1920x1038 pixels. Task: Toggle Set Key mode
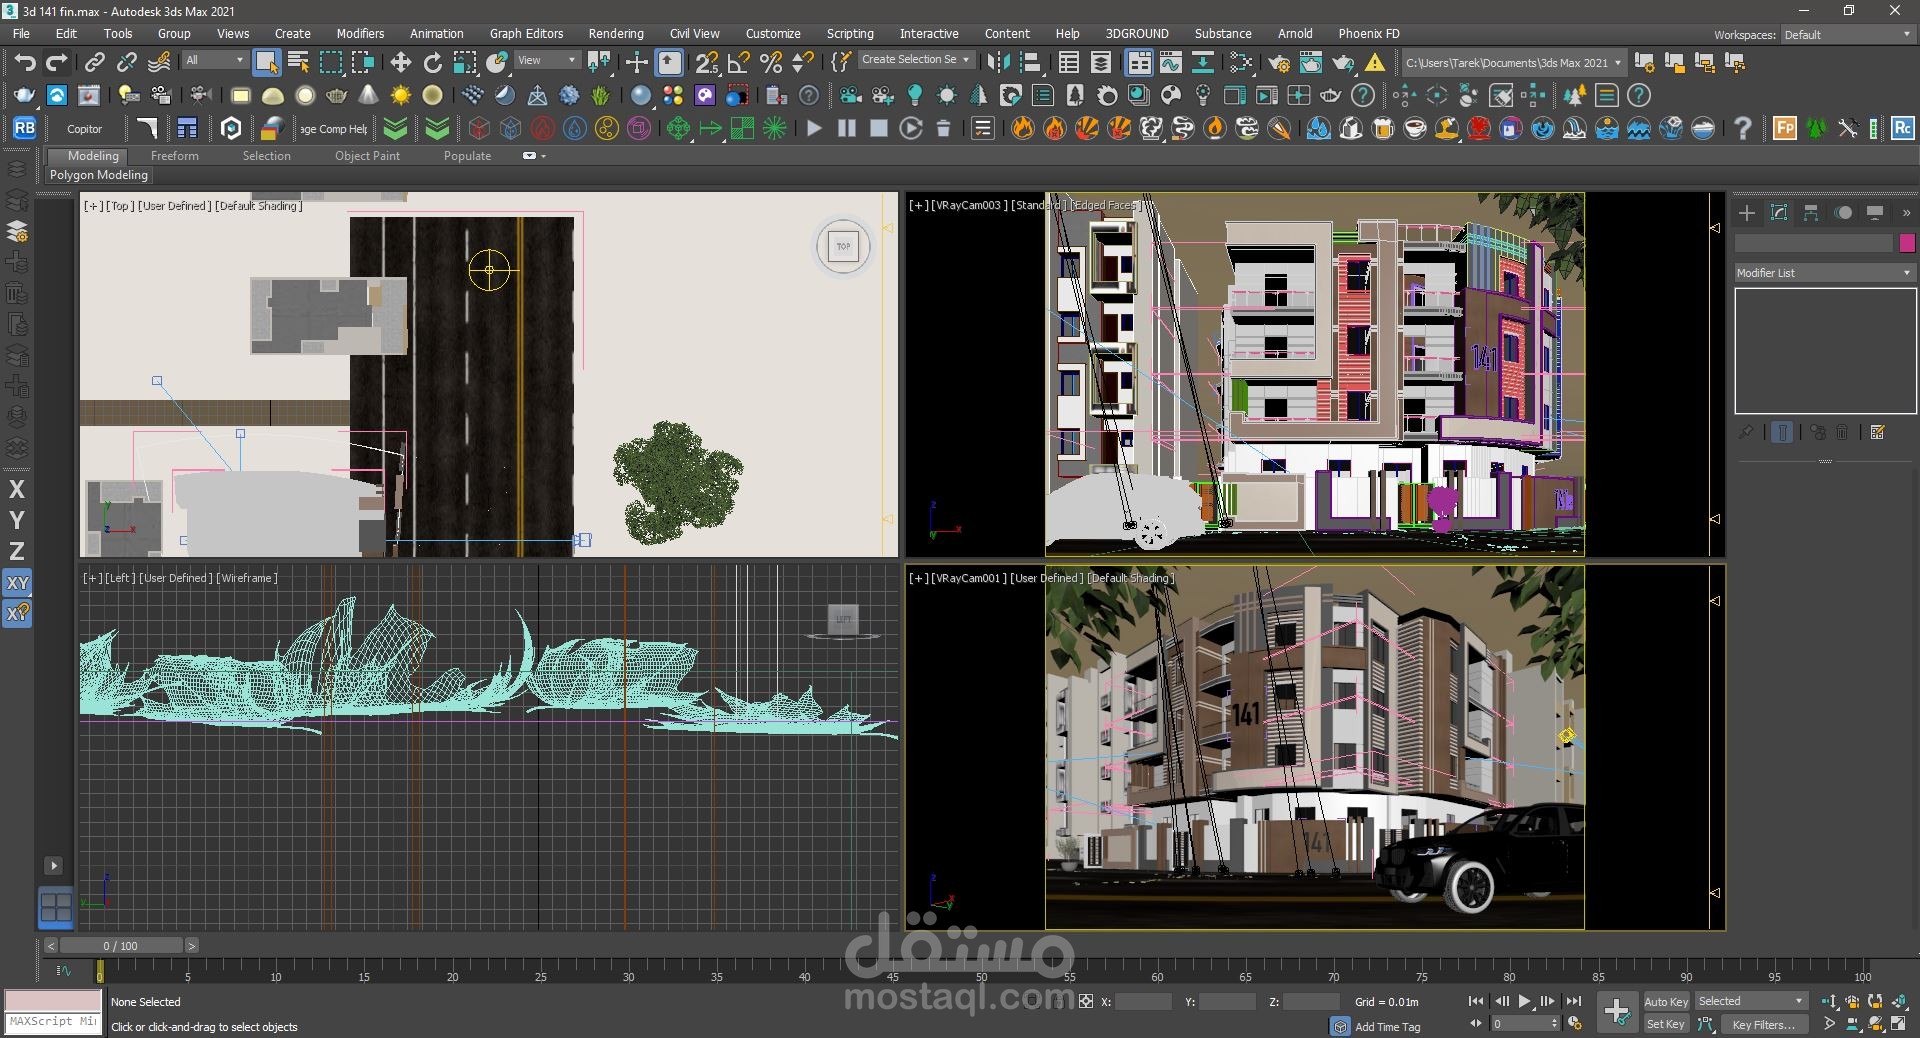pyautogui.click(x=1665, y=1024)
